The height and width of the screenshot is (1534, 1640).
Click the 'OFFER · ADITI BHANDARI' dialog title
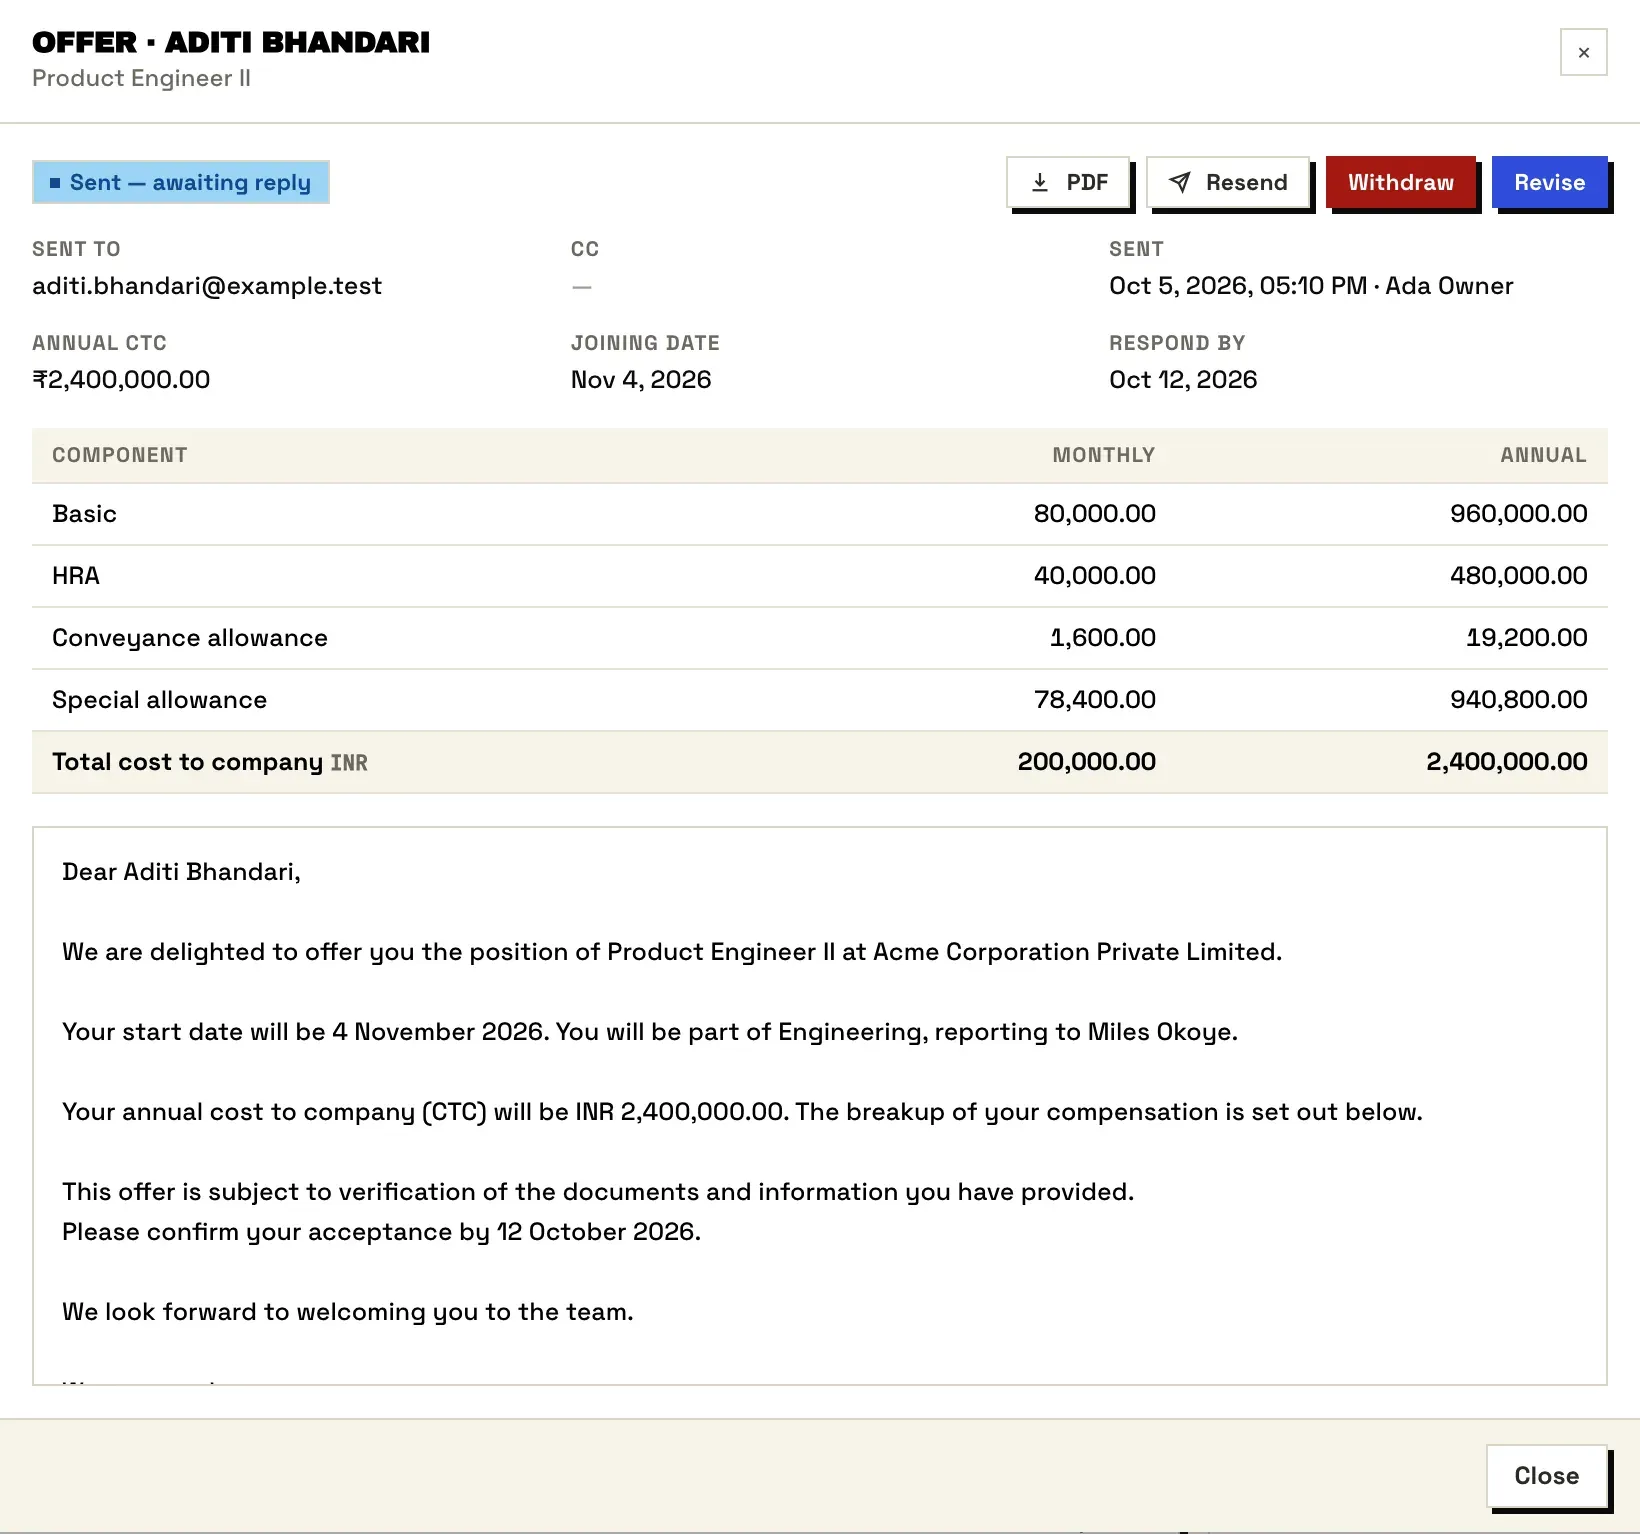pos(231,42)
